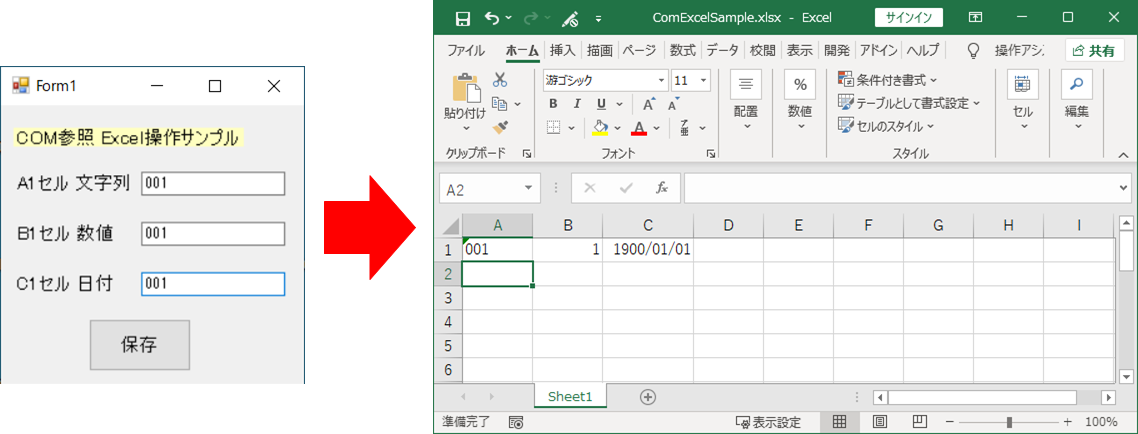Expand the Name Box dropdown for A2
Image resolution: width=1138 pixels, height=434 pixels.
coord(529,188)
